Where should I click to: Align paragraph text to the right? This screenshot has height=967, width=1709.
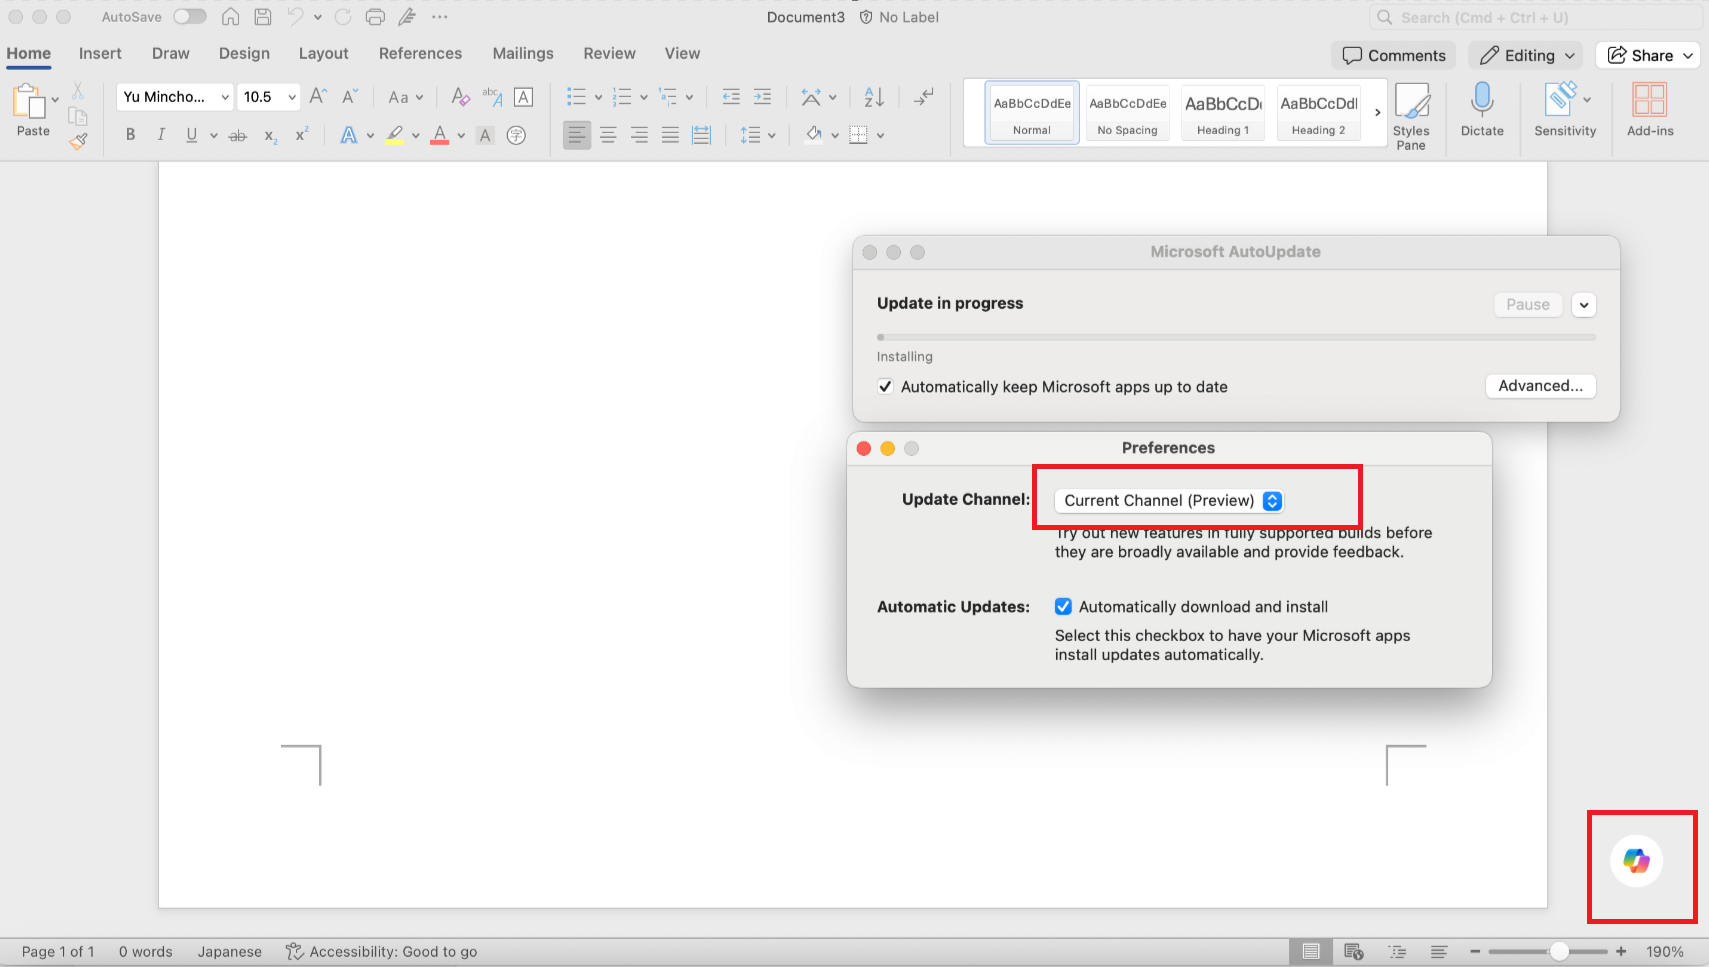pyautogui.click(x=639, y=135)
